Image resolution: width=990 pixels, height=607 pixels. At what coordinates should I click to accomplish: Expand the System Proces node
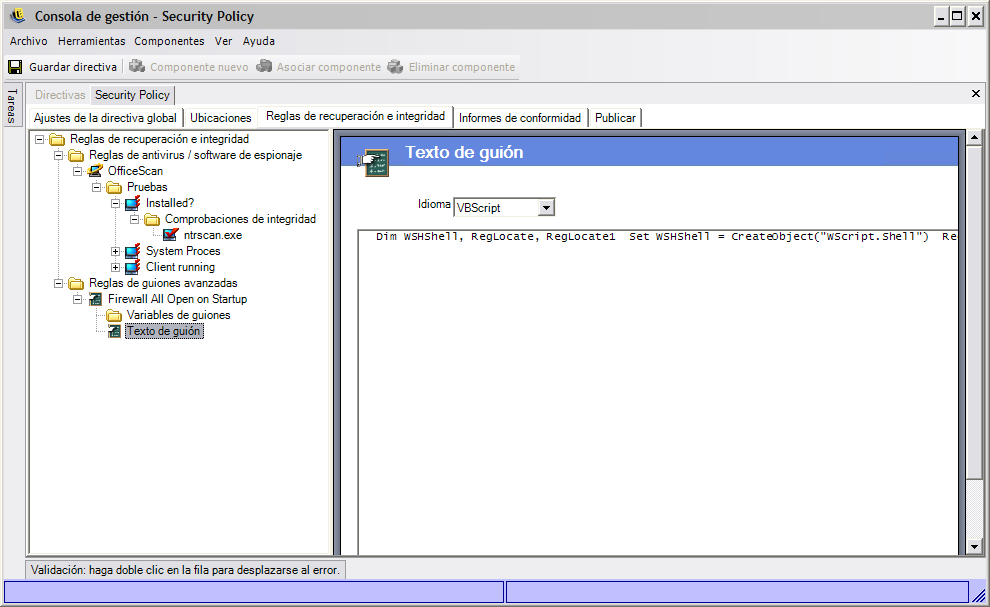click(116, 251)
